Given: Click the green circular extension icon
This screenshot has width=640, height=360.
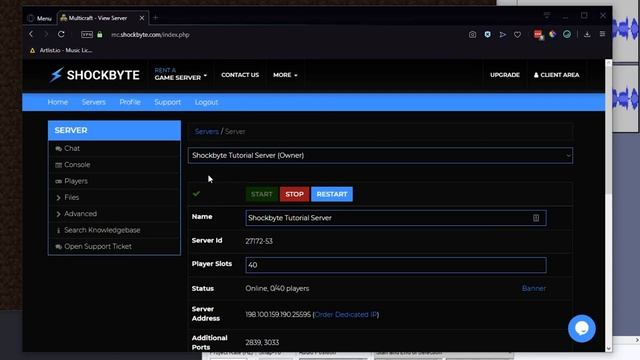Looking at the screenshot, I should [567, 35].
